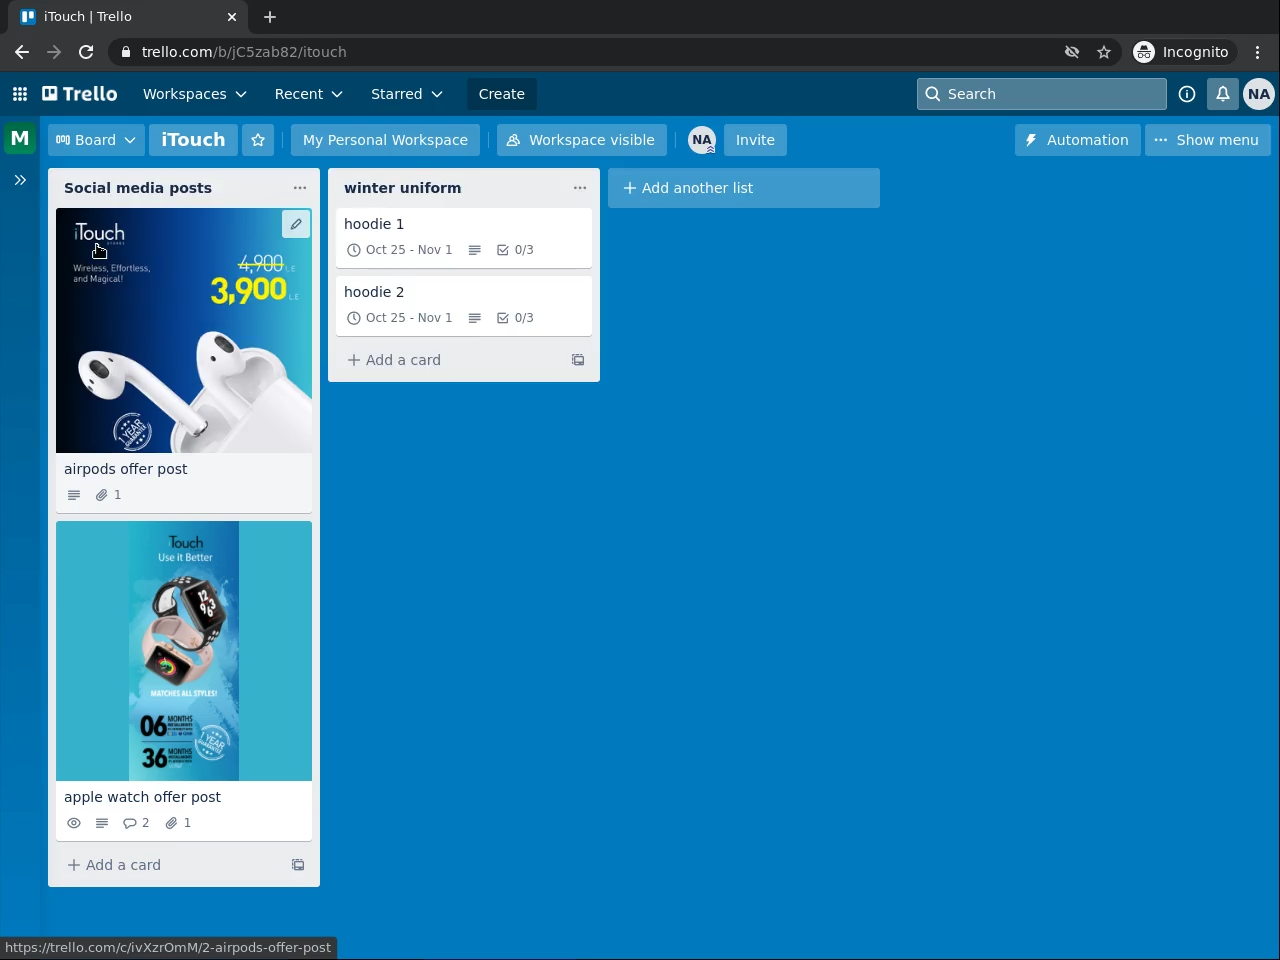Go to Trello home logo
The height and width of the screenshot is (960, 1280).
tap(80, 94)
